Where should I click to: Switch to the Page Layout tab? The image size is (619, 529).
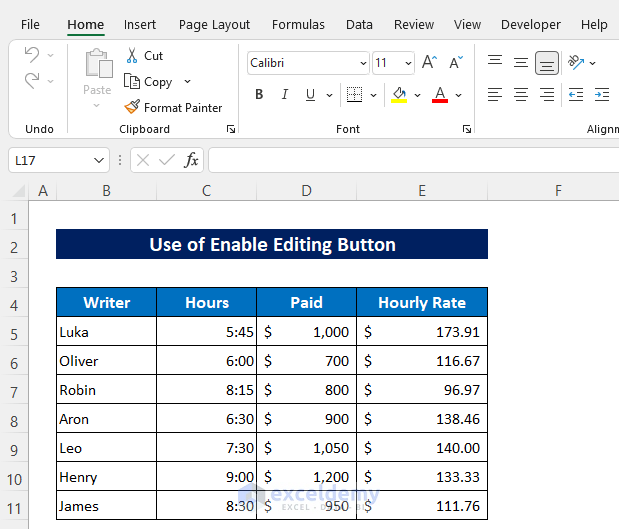pos(214,24)
